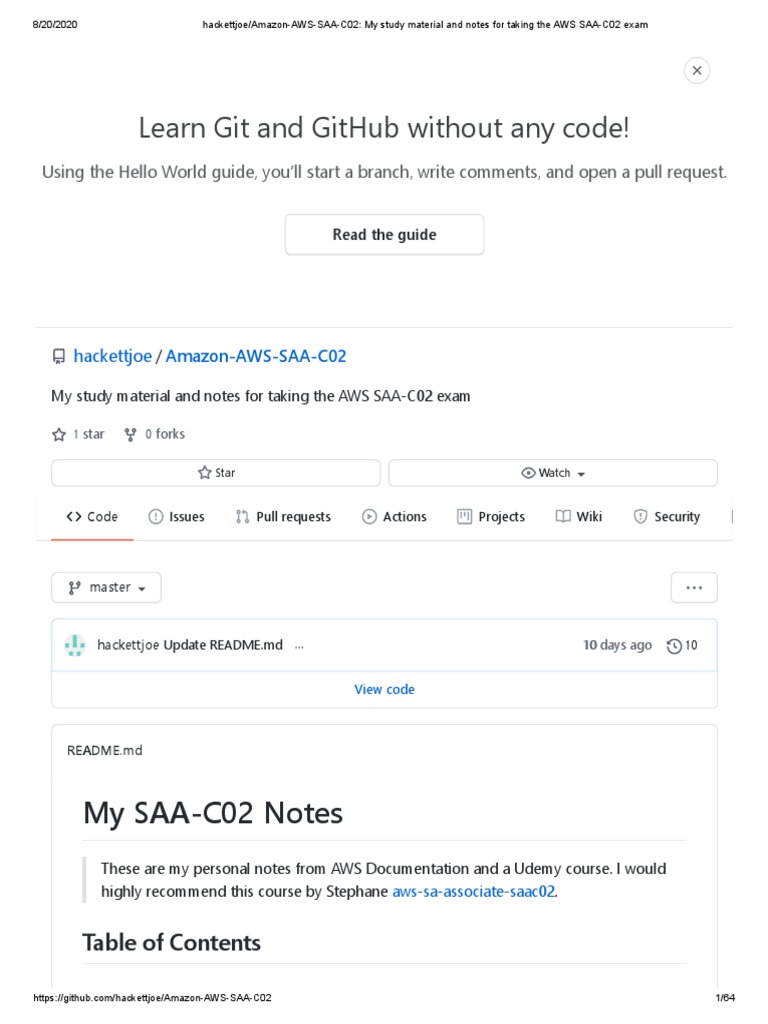The width and height of the screenshot is (768, 1024).
Task: Click the star count icon
Action: pos(59,434)
